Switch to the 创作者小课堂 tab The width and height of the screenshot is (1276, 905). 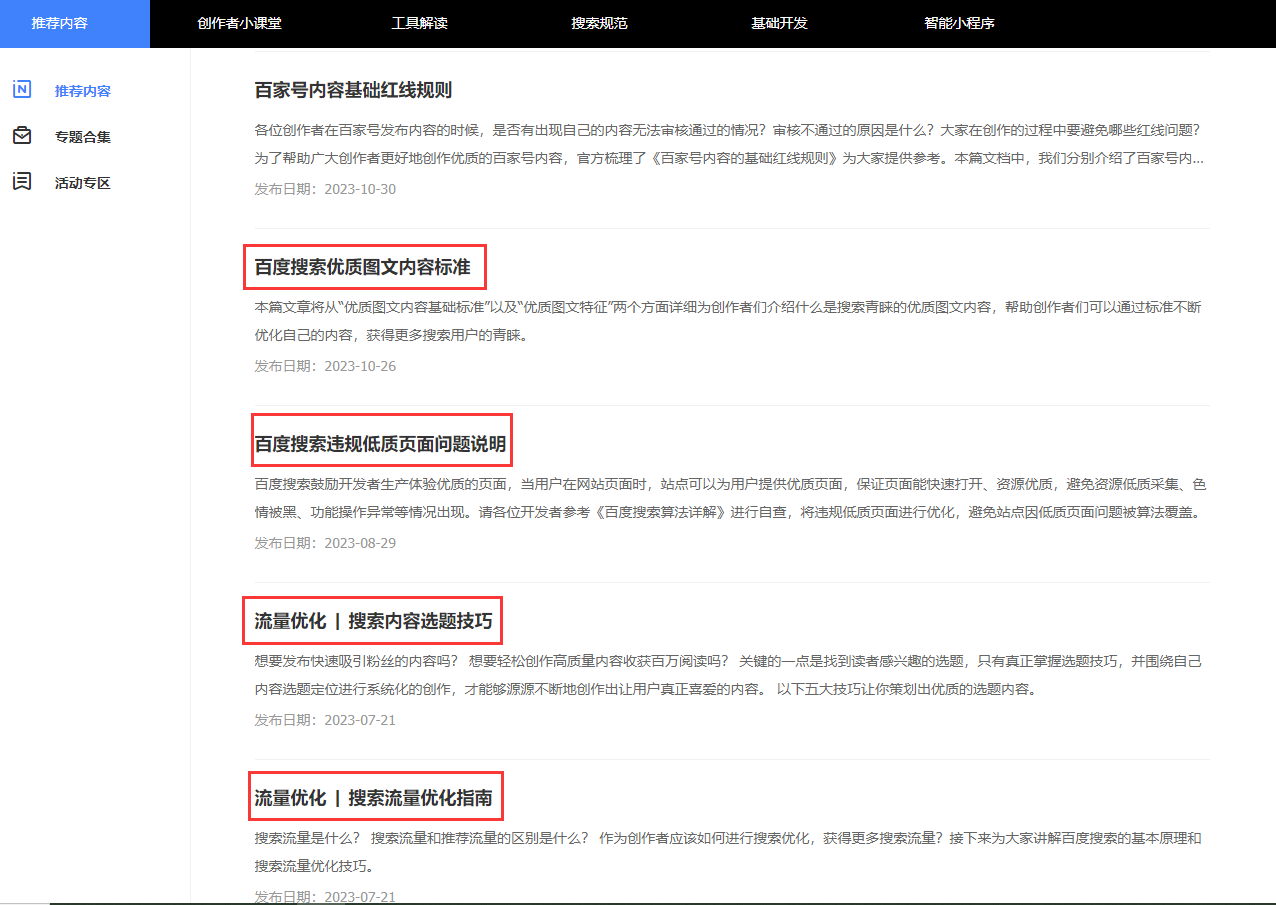(x=239, y=23)
